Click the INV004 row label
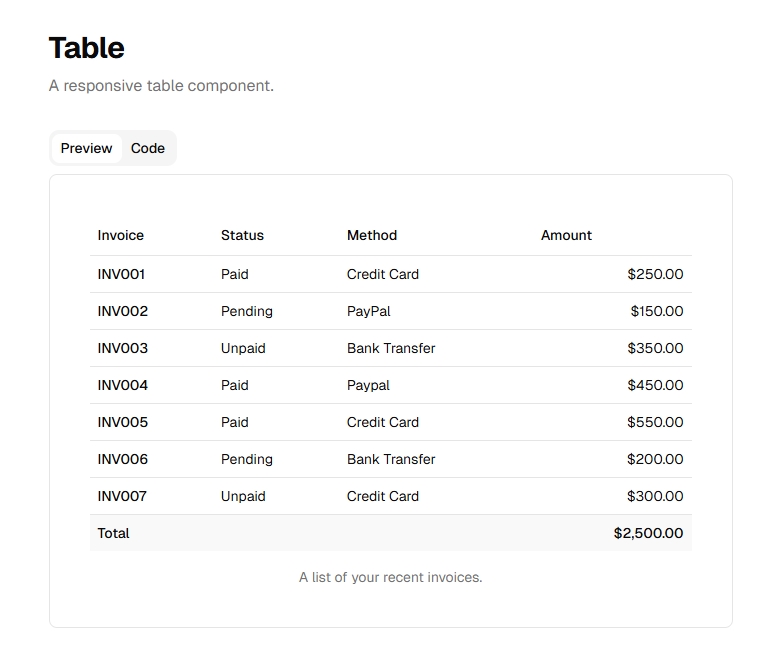Image resolution: width=769 pixels, height=652 pixels. pos(122,385)
